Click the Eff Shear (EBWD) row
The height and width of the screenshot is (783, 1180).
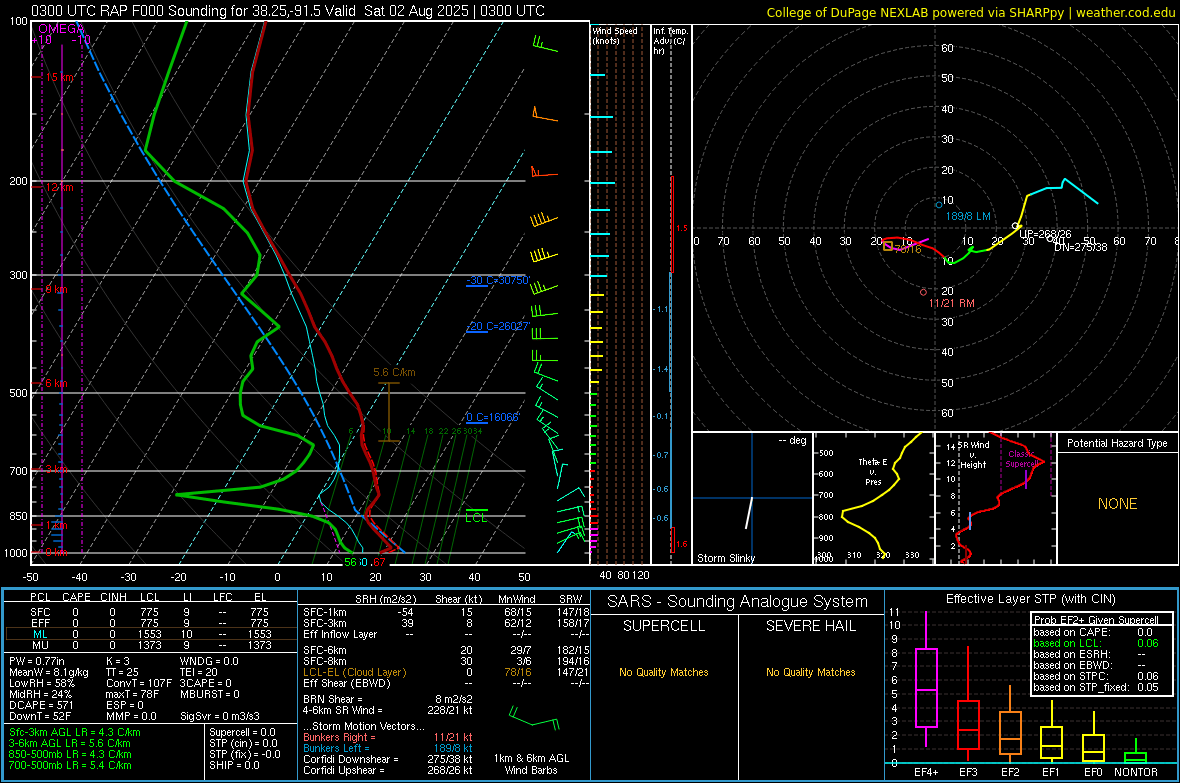[x=446, y=683]
